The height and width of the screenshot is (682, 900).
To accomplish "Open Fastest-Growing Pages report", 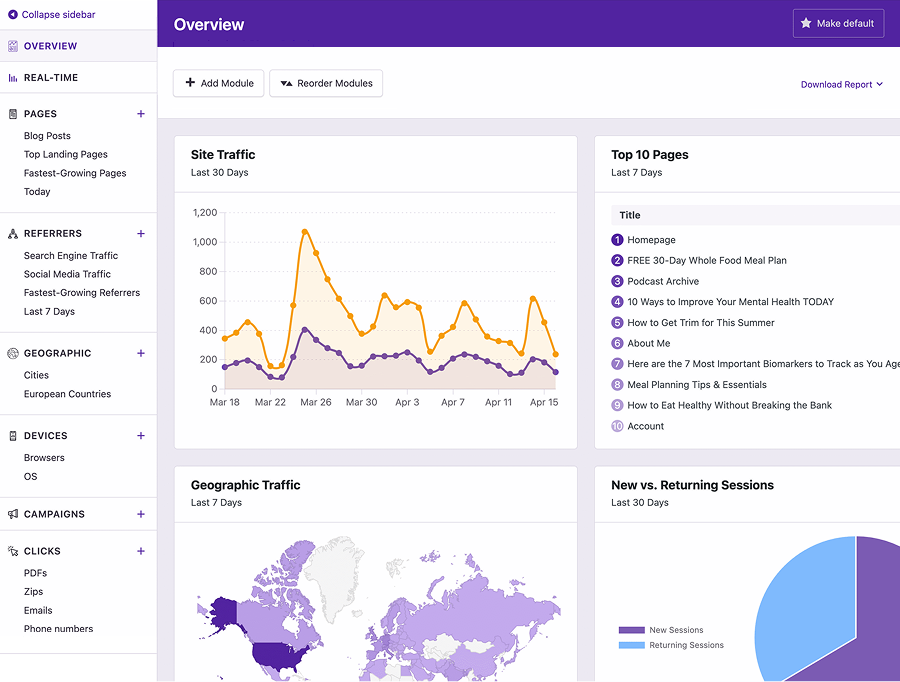I will (75, 173).
